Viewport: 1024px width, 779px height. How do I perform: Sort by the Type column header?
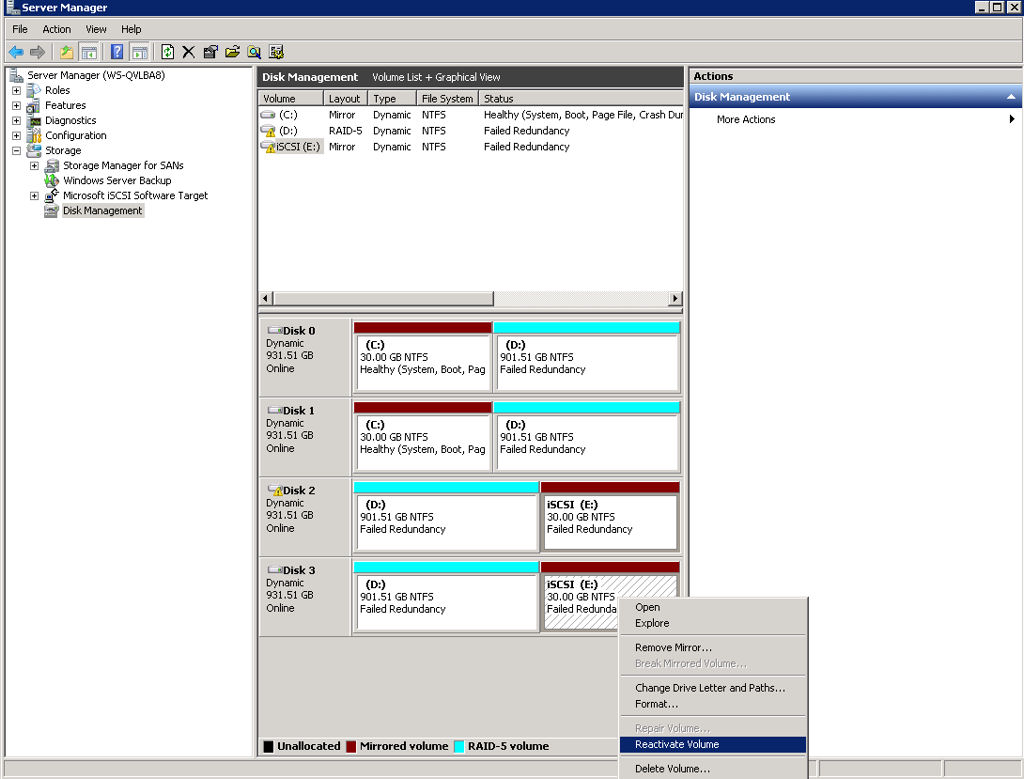[392, 99]
